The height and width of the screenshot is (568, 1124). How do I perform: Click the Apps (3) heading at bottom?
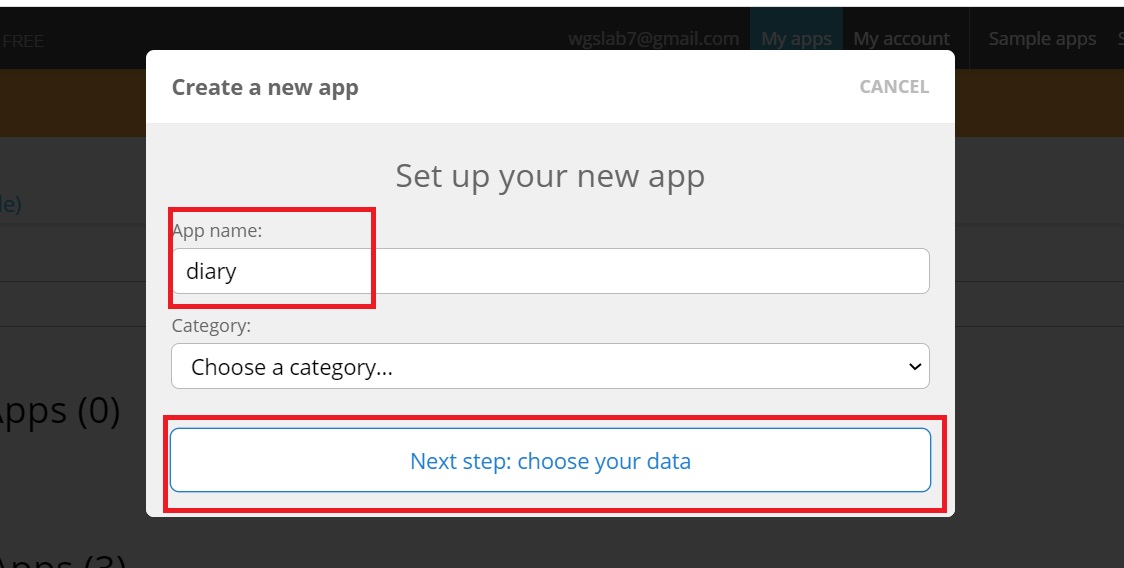pos(64,559)
